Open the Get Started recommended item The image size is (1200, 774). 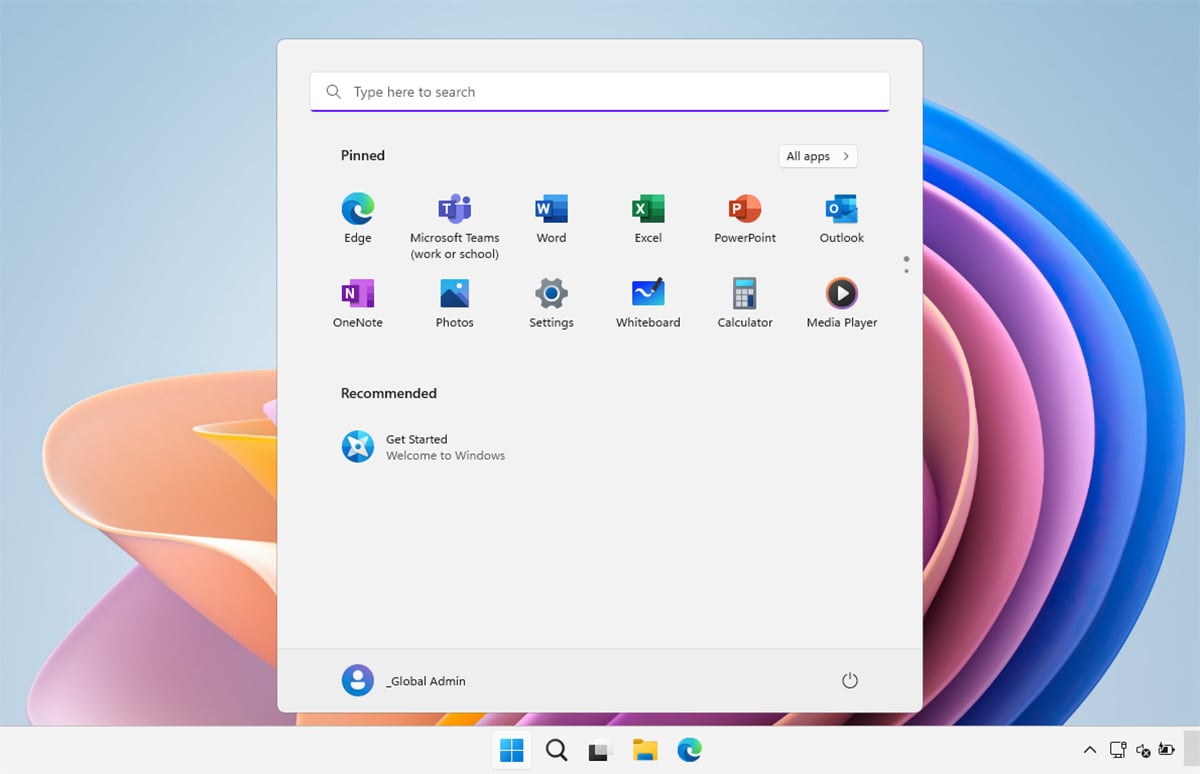click(x=423, y=447)
